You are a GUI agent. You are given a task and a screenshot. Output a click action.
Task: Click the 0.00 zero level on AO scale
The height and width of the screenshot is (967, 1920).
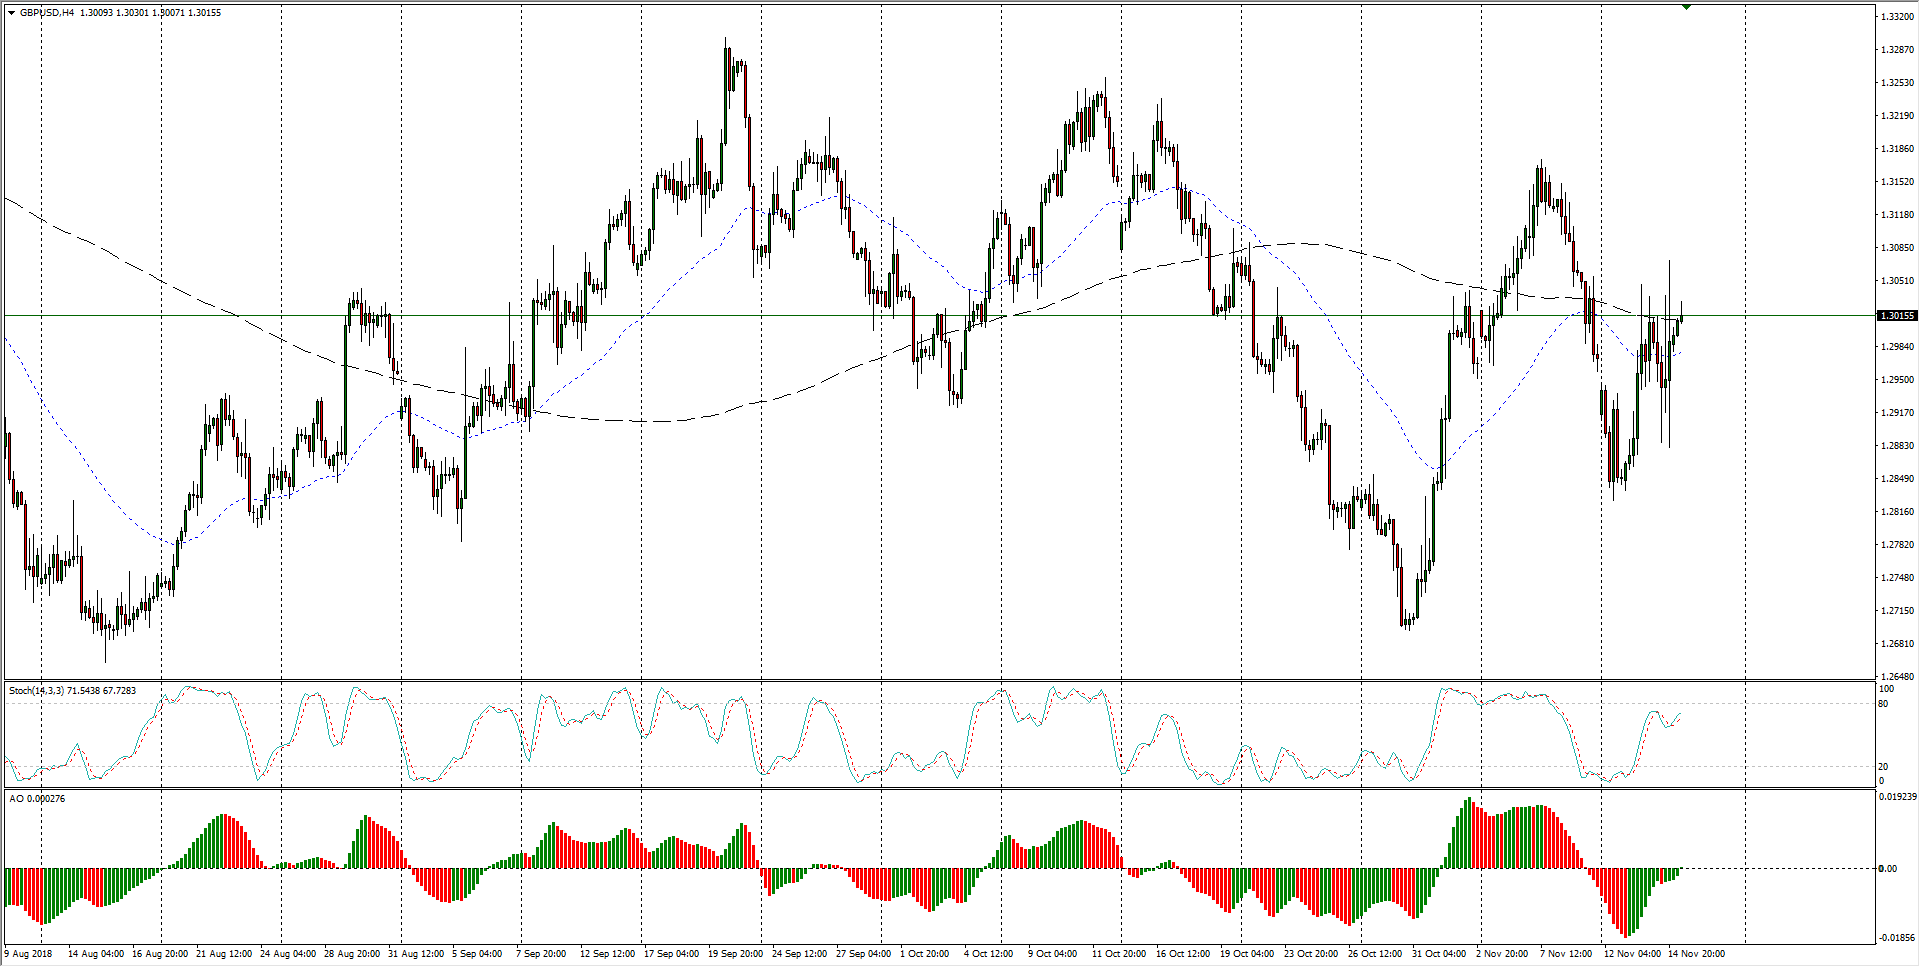(1887, 869)
